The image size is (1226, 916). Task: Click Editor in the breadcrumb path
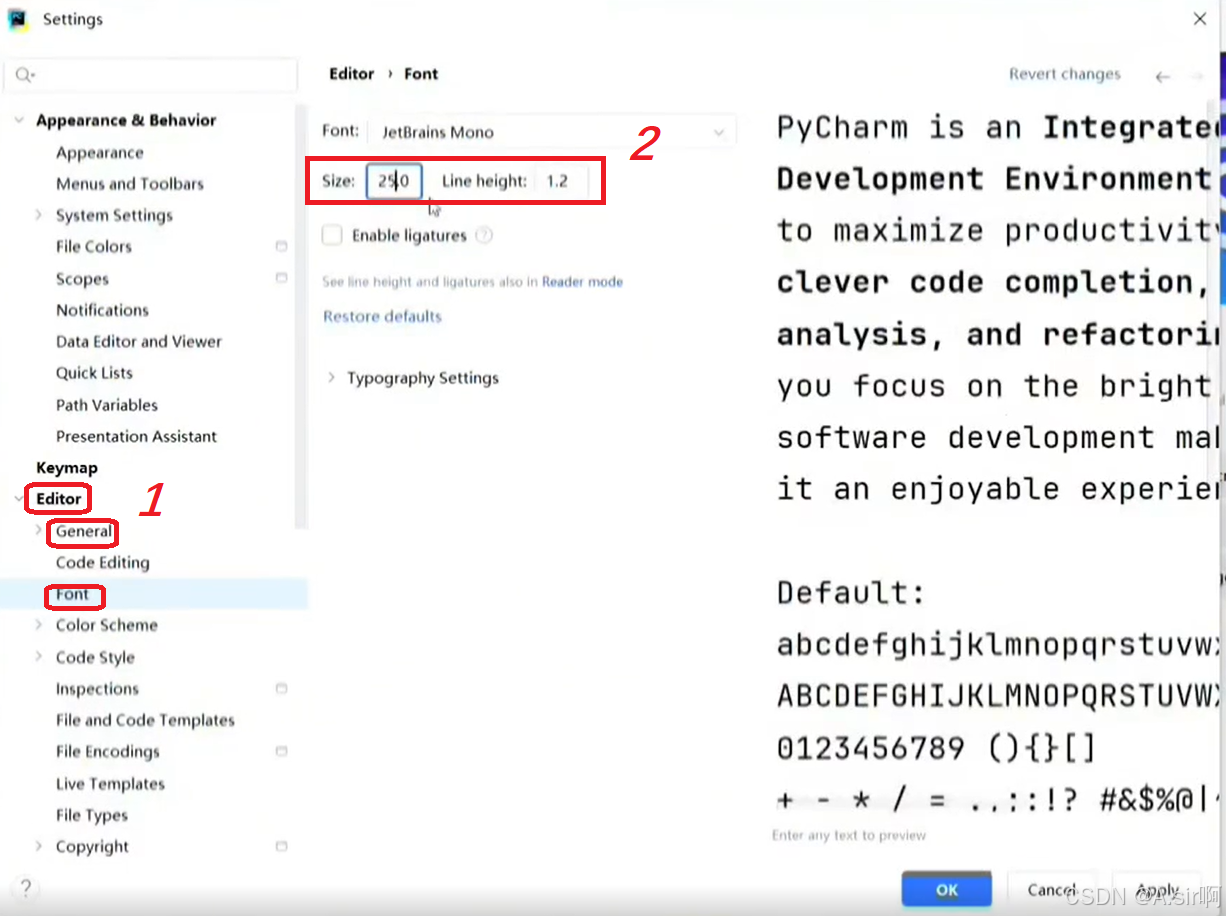pyautogui.click(x=352, y=73)
